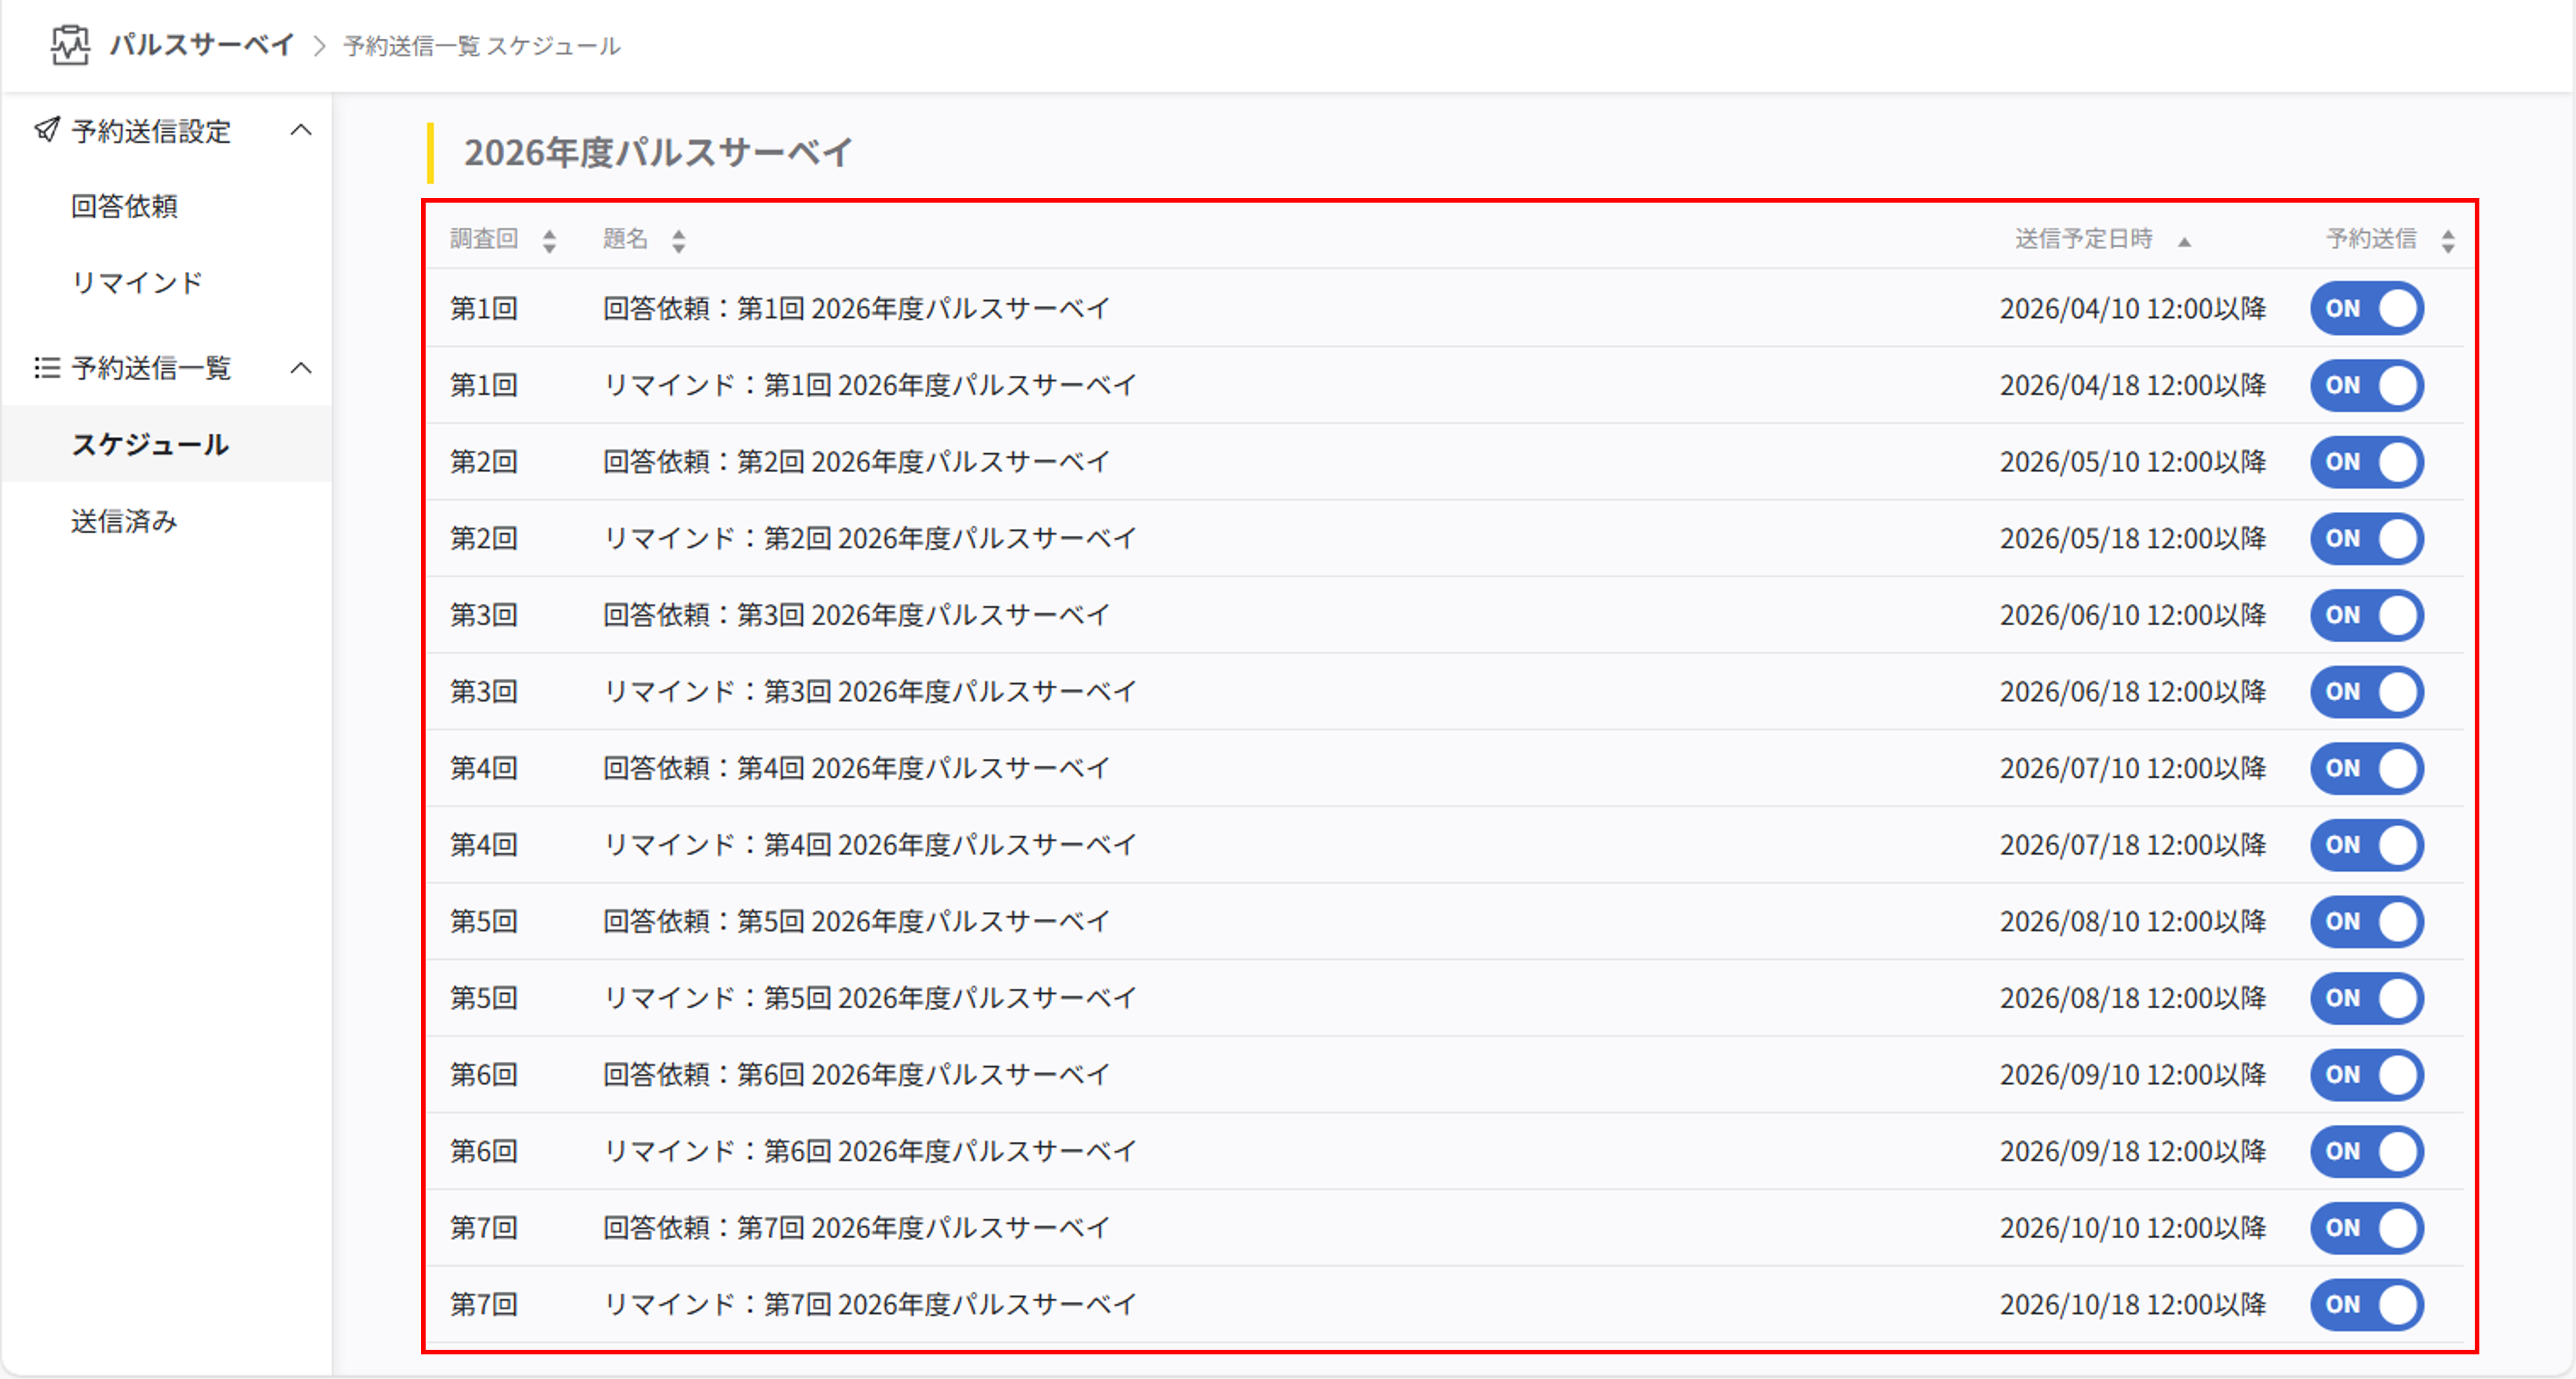Collapse the 予約送信設定 section

point(302,130)
